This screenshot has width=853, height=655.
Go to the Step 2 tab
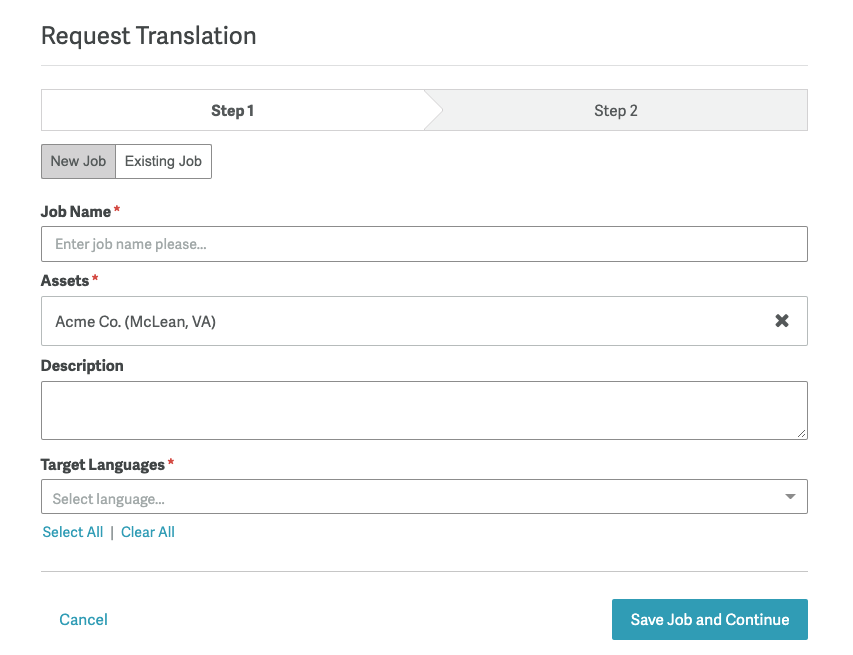615,111
